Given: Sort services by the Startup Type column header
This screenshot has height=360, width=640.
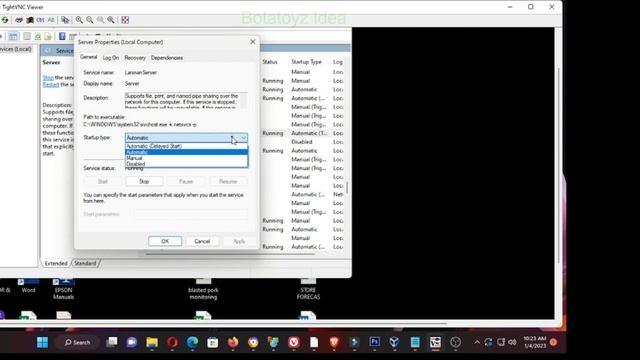Looking at the screenshot, I should [307, 62].
